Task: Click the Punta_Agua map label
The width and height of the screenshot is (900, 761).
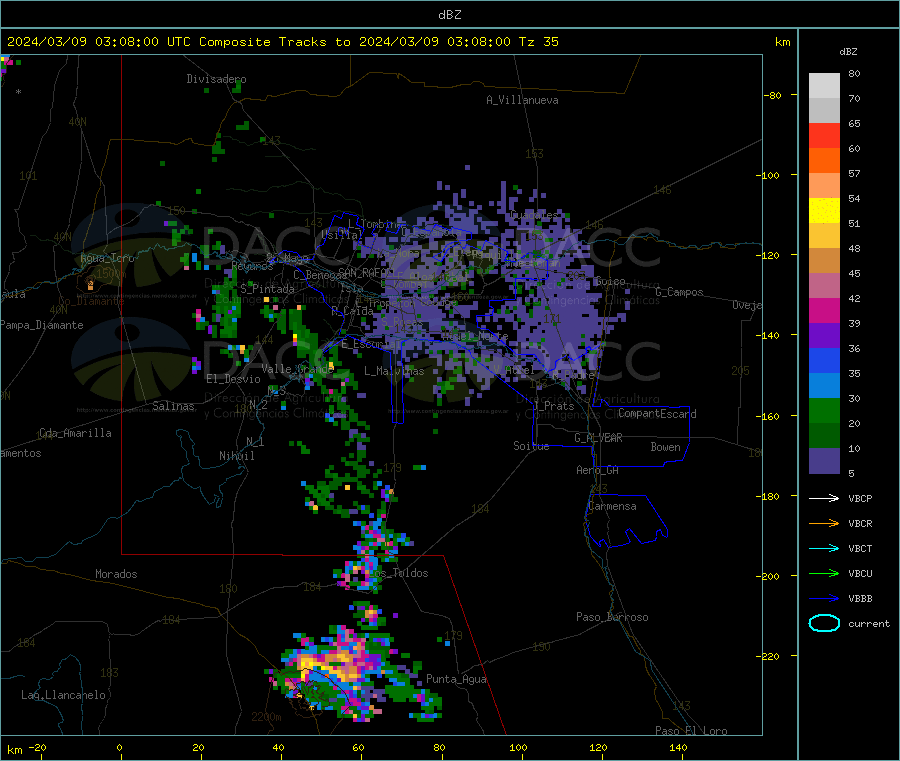Action: tap(456, 679)
